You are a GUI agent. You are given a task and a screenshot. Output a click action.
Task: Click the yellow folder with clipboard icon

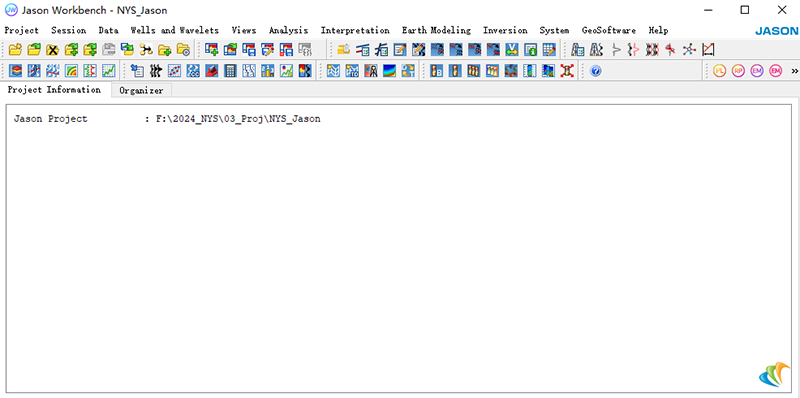click(343, 49)
